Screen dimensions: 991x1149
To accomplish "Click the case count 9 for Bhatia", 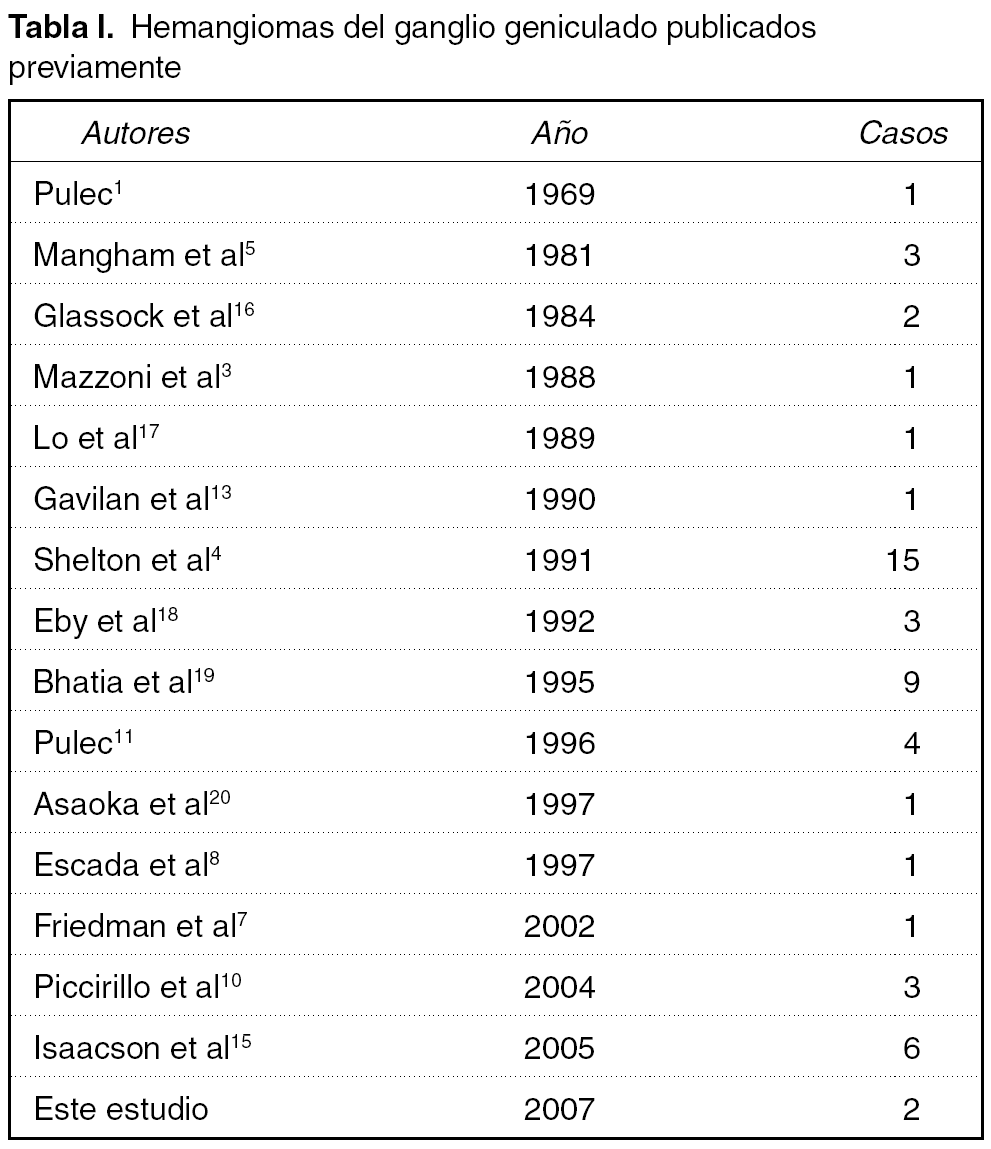I will tap(910, 682).
